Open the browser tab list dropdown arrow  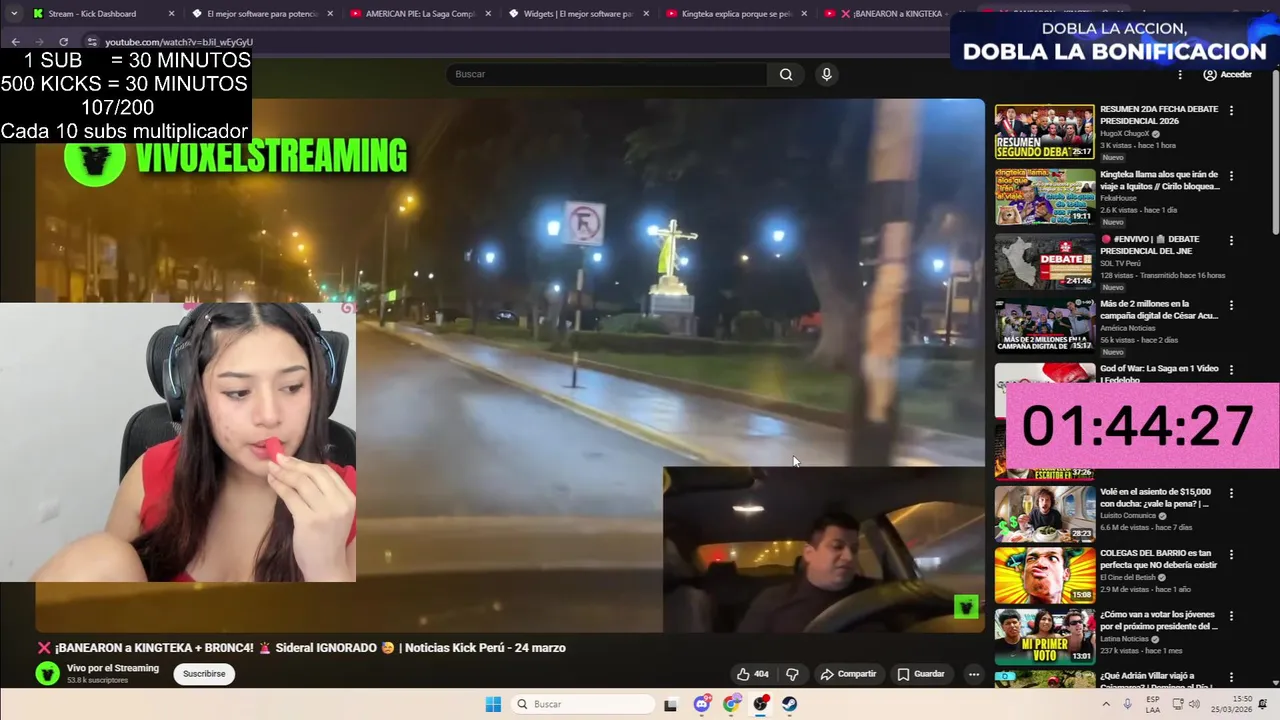[x=14, y=14]
